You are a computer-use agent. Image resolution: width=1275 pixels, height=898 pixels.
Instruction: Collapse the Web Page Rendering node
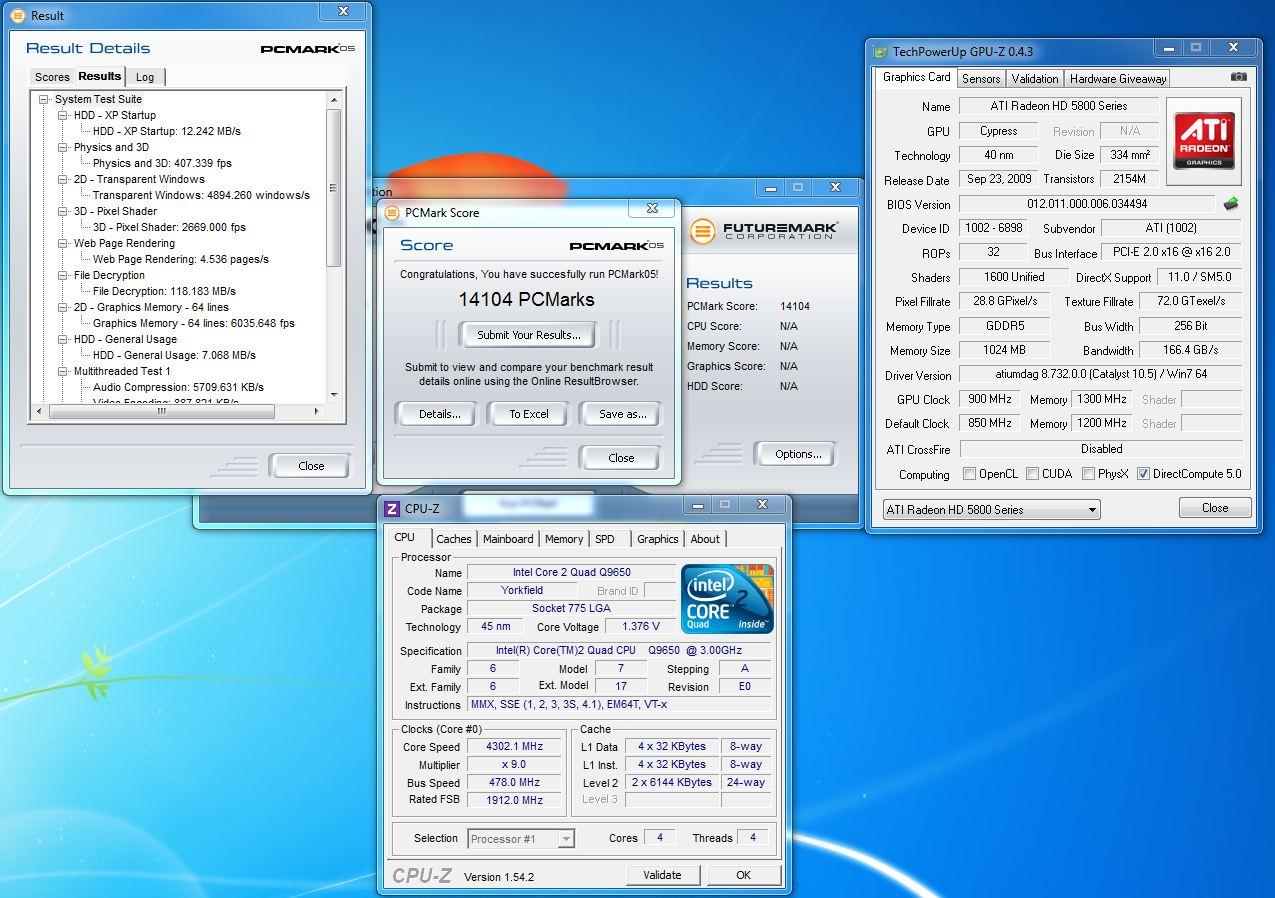click(x=63, y=243)
